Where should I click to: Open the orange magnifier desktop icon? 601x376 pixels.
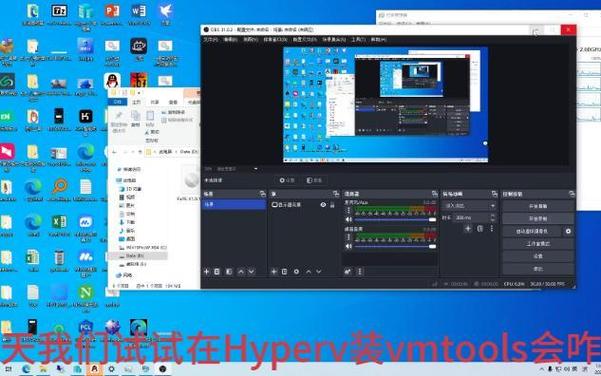tap(59, 190)
